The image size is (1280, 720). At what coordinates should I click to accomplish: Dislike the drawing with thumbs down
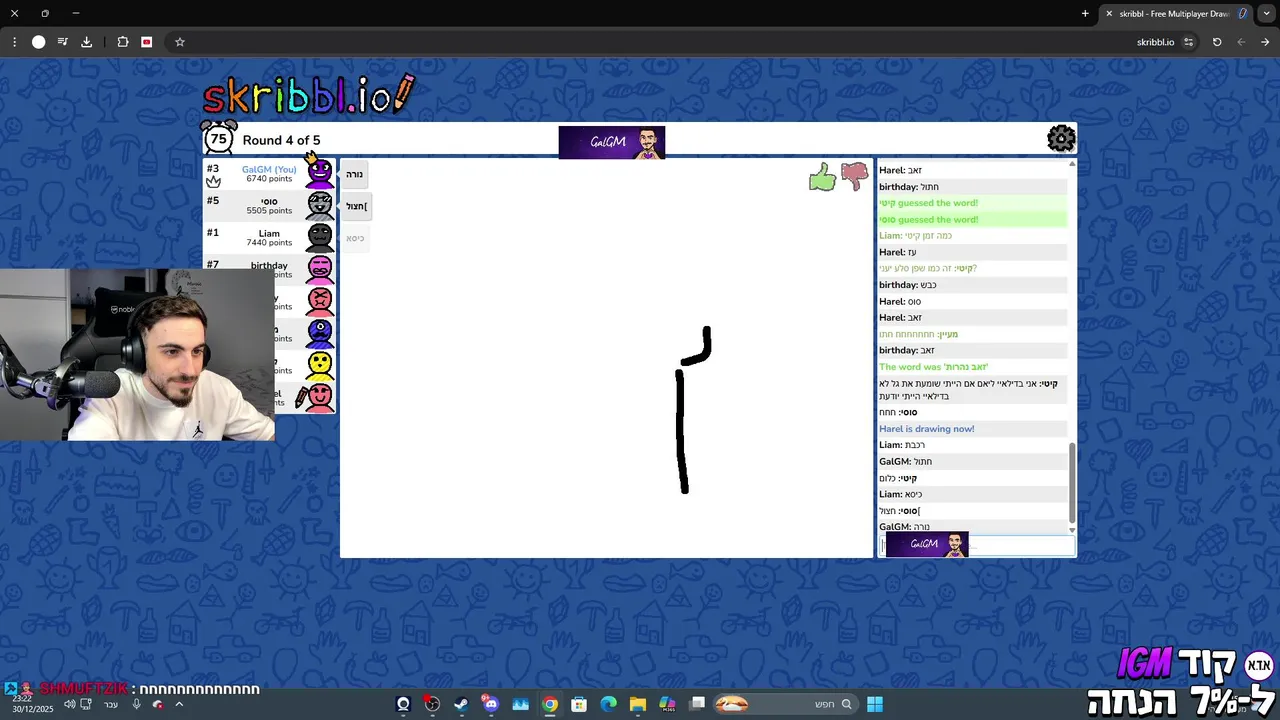pyautogui.click(x=854, y=177)
